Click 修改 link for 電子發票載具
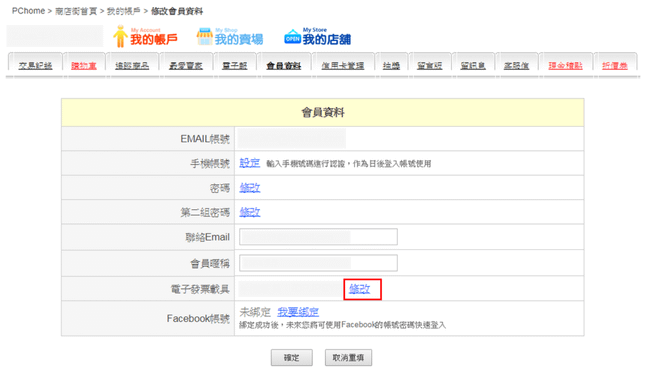The image size is (649, 376). [359, 289]
